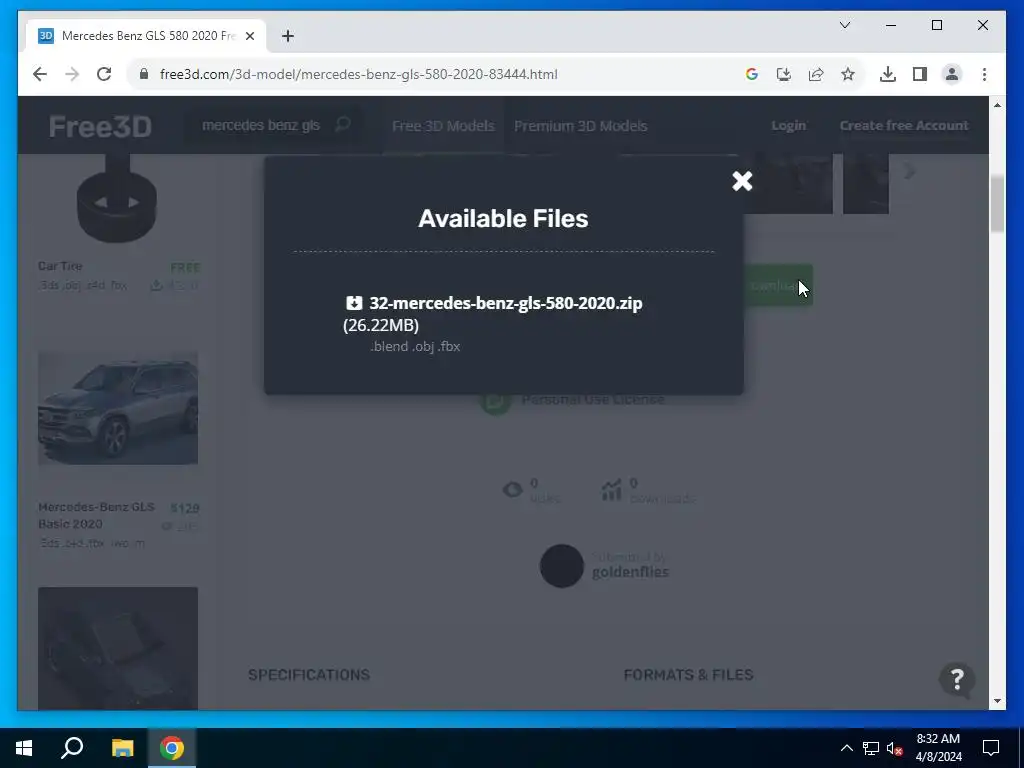The image size is (1024, 768).
Task: Click the Login link
Action: [x=788, y=125]
